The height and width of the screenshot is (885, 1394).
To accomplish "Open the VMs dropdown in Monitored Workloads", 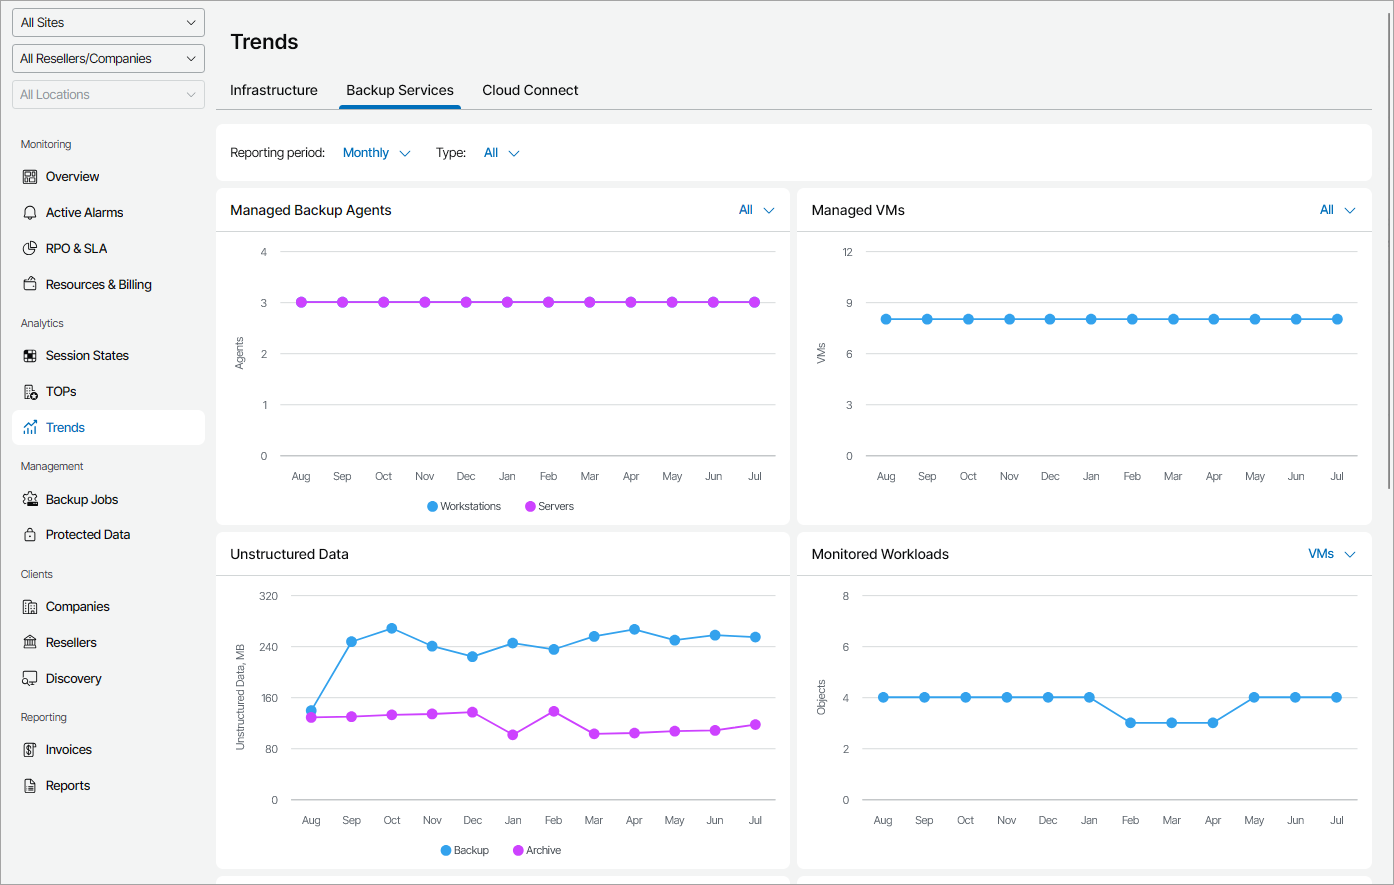I will pos(1331,554).
